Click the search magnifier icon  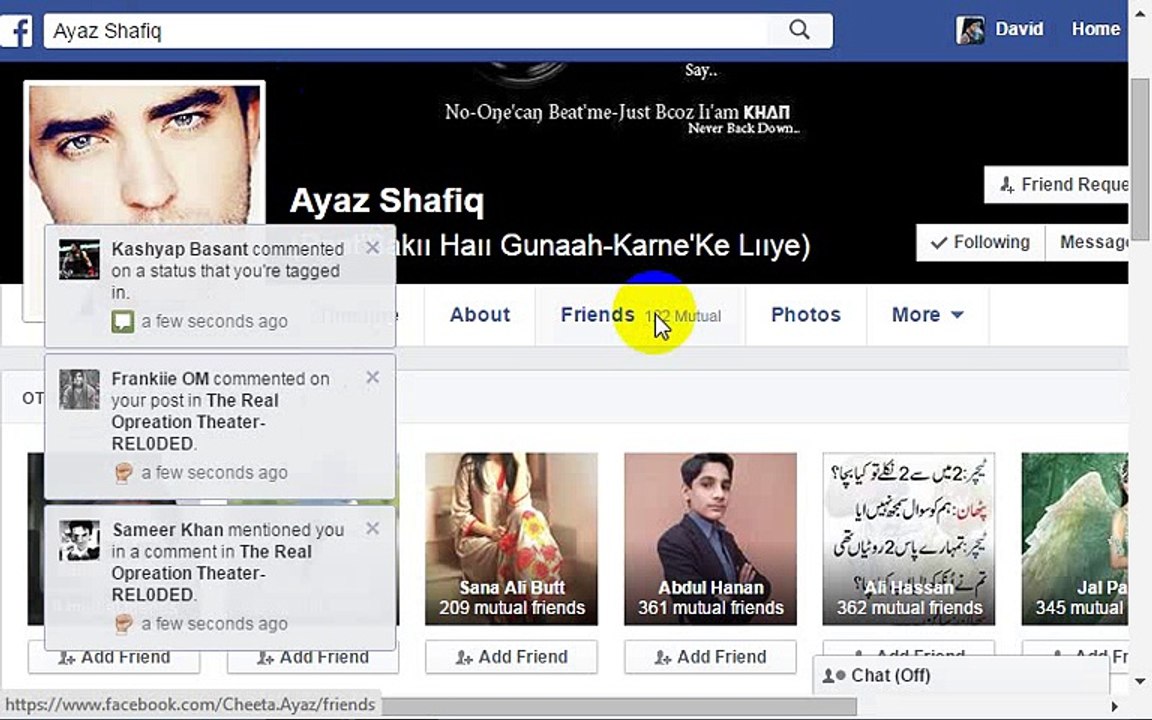[x=799, y=30]
